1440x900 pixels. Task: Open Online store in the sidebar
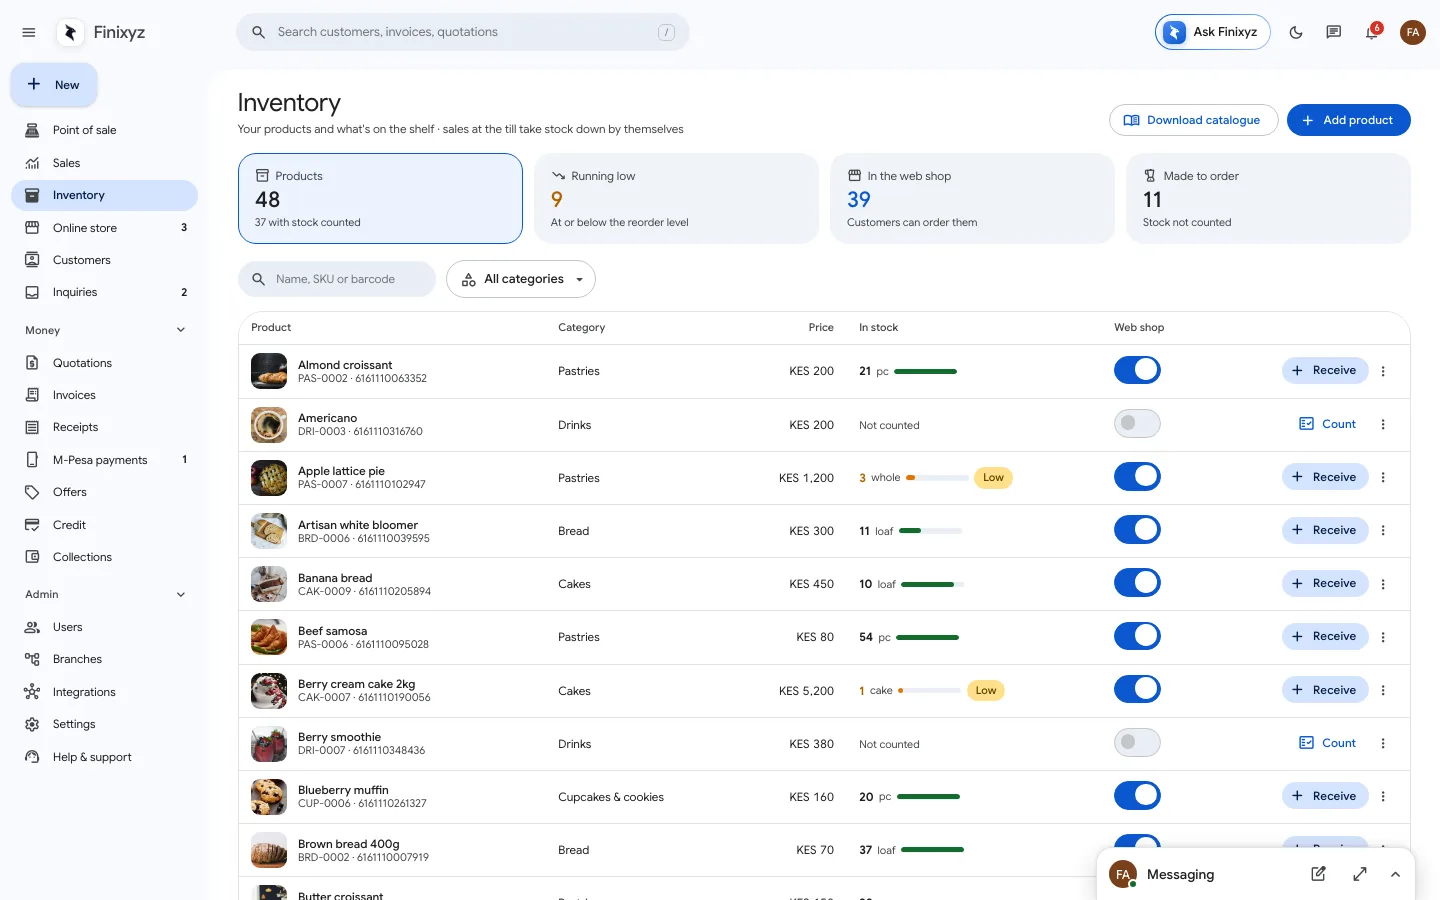104,228
